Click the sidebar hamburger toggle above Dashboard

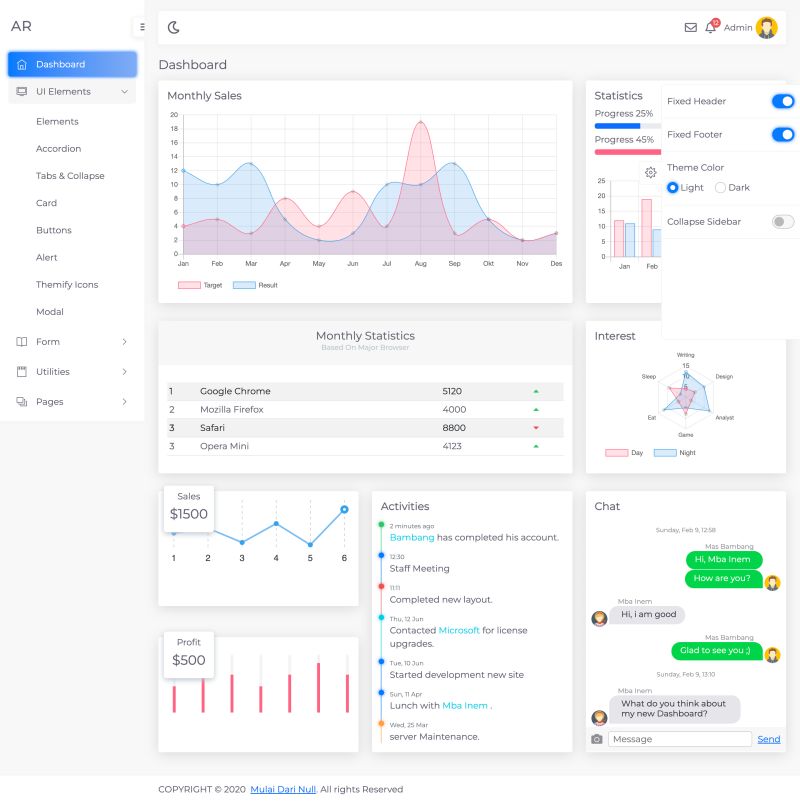click(144, 27)
